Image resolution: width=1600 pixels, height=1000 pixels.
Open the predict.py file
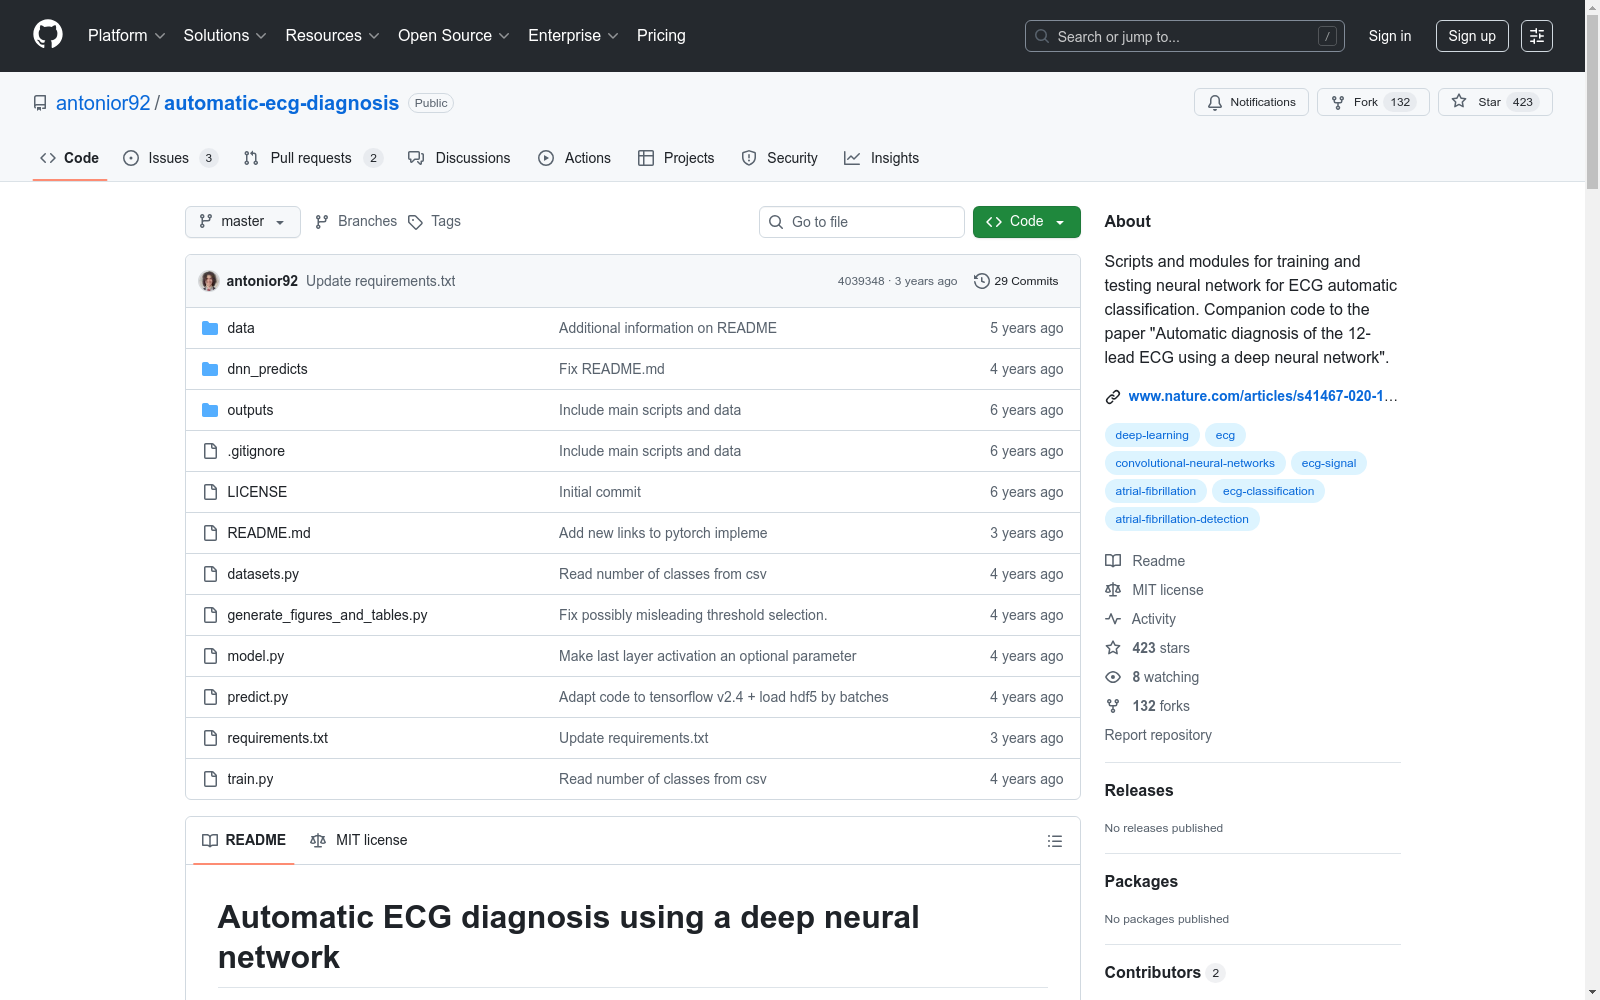coord(257,697)
